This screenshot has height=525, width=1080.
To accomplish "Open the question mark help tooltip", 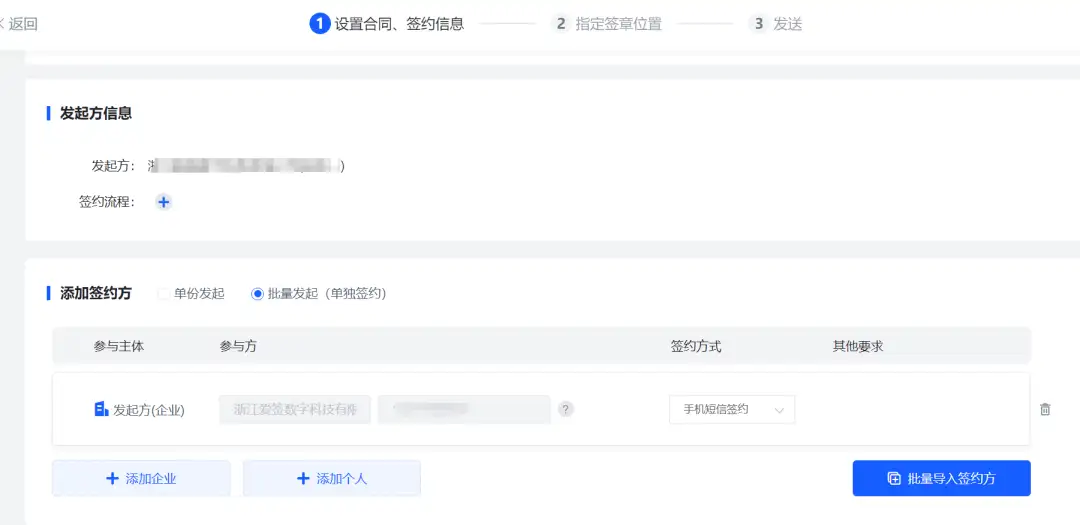I will click(565, 409).
